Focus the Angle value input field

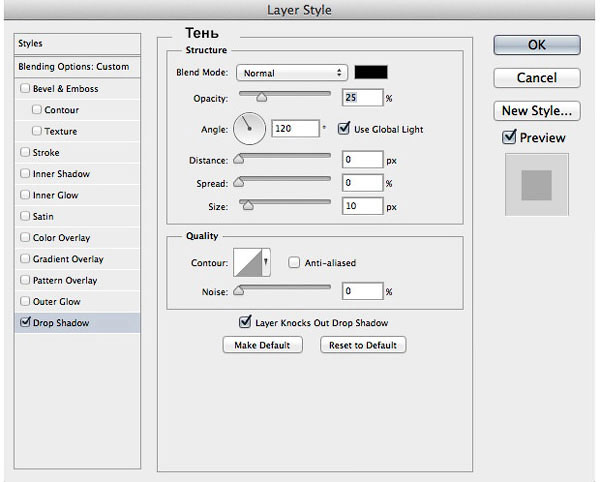pyautogui.click(x=295, y=129)
